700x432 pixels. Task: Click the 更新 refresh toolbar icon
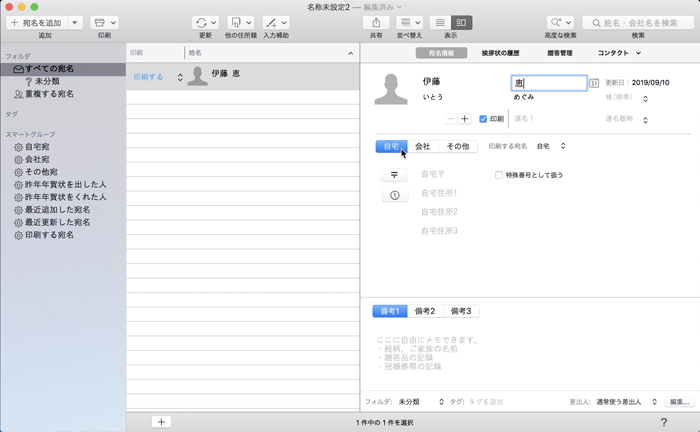(204, 22)
